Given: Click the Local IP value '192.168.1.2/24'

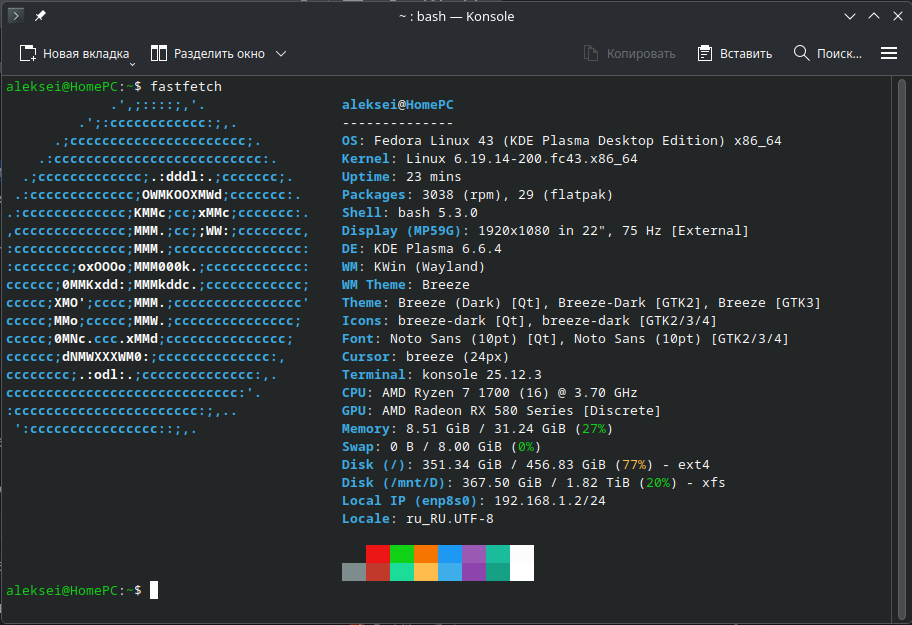Looking at the screenshot, I should 550,501.
